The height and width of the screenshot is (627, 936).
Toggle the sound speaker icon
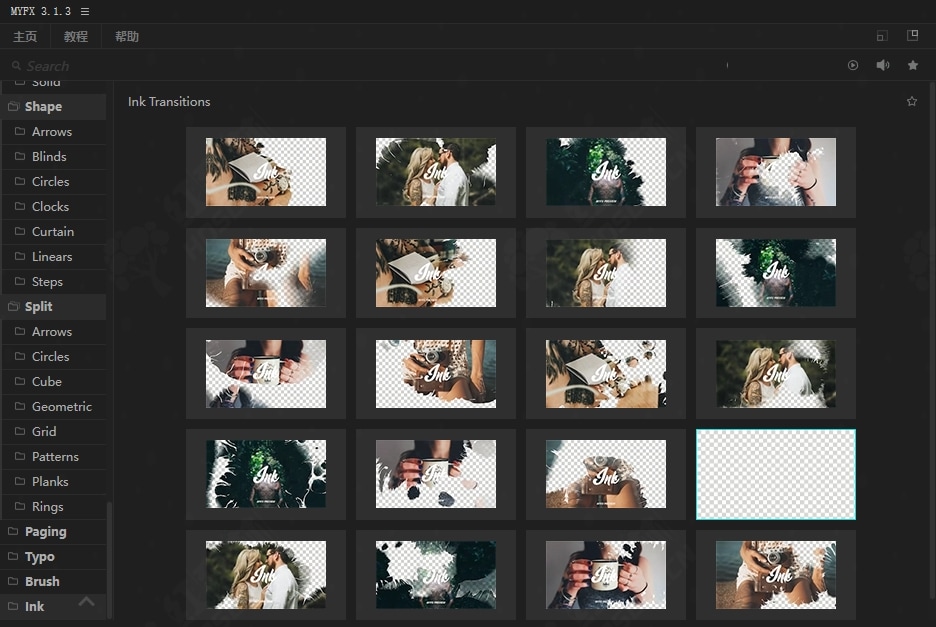(883, 65)
